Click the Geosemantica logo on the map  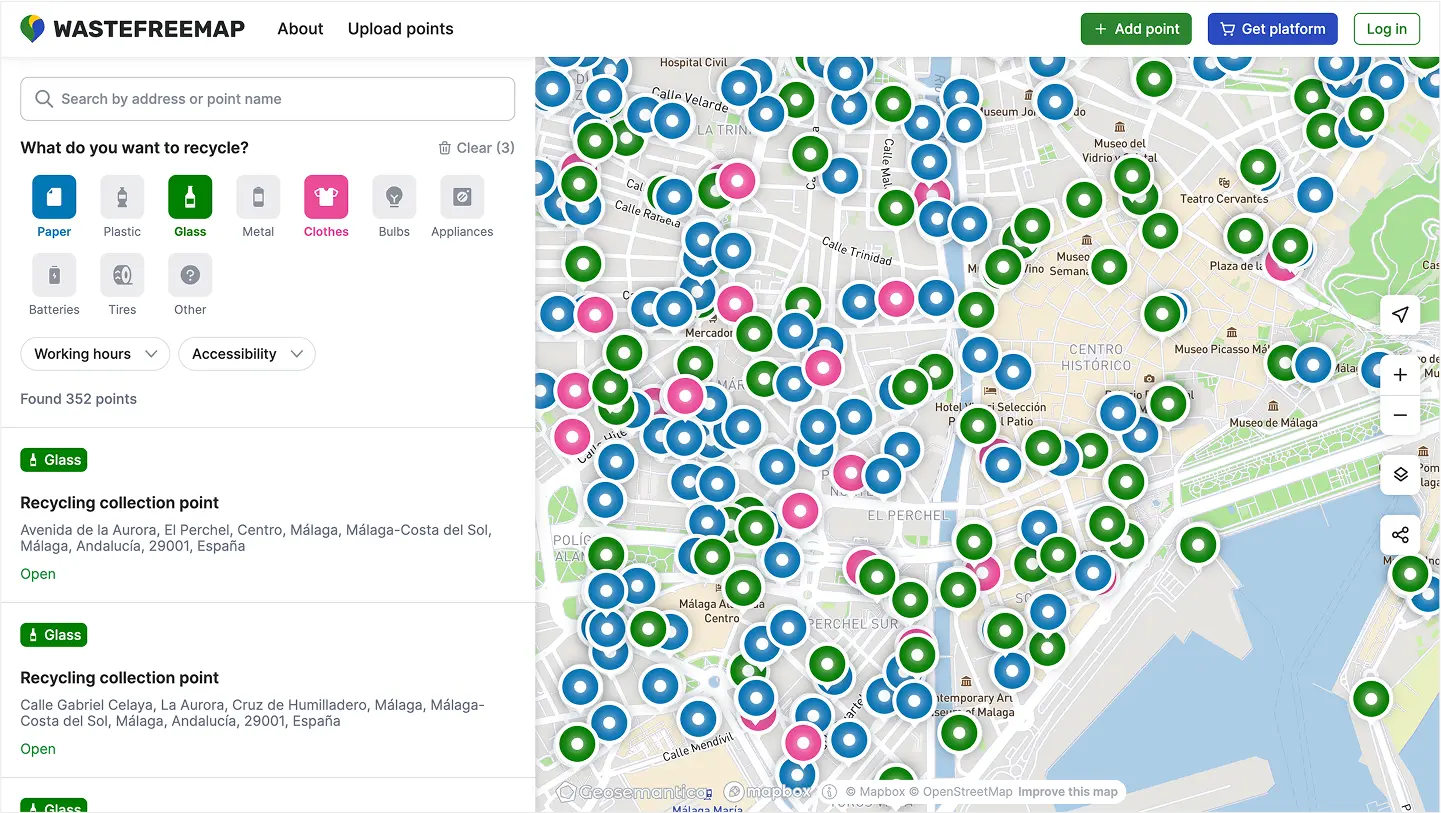[x=631, y=792]
